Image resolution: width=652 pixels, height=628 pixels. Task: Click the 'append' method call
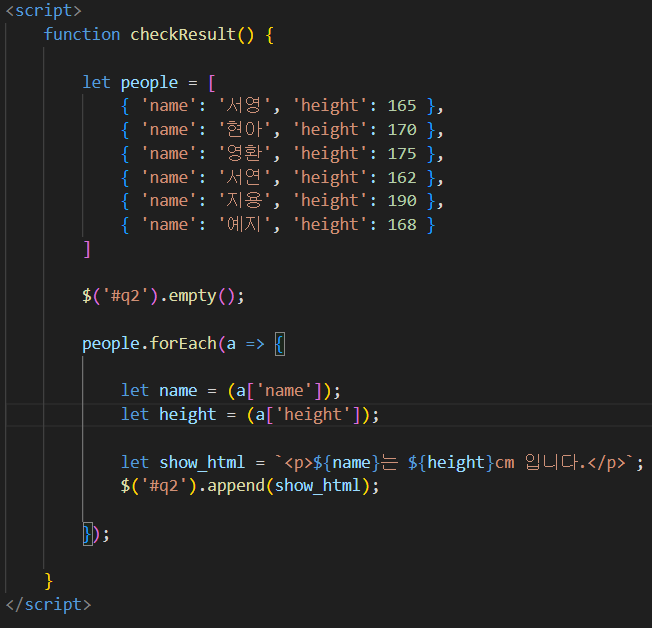[236, 486]
